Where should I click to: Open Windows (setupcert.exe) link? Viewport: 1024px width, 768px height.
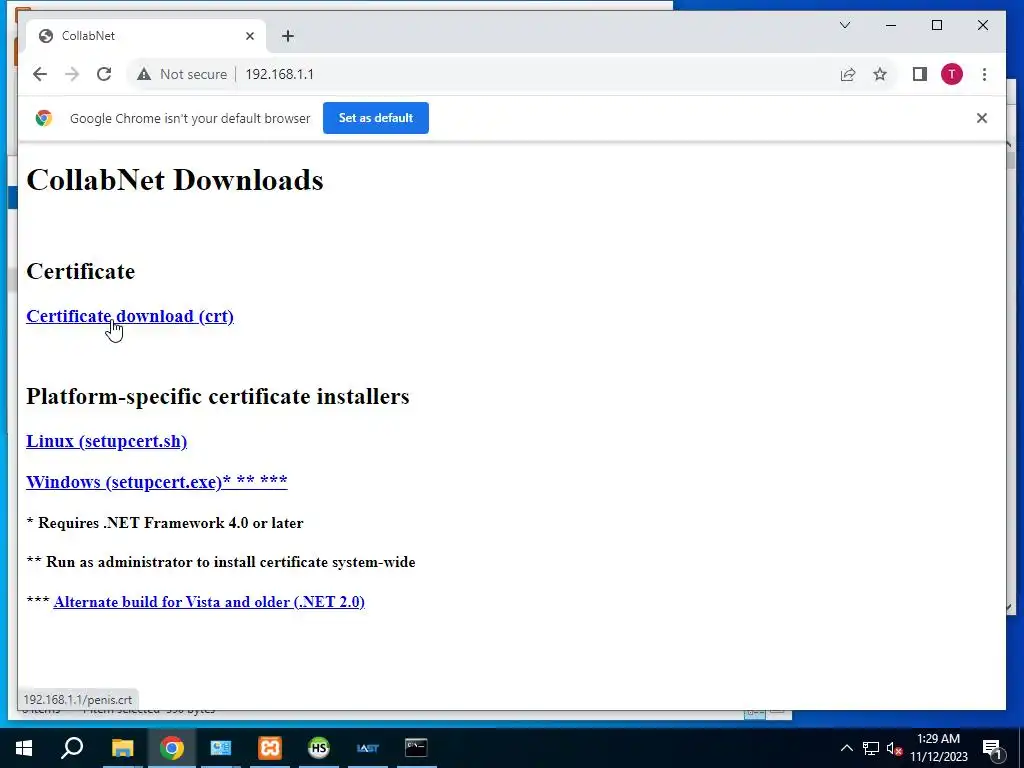157,481
